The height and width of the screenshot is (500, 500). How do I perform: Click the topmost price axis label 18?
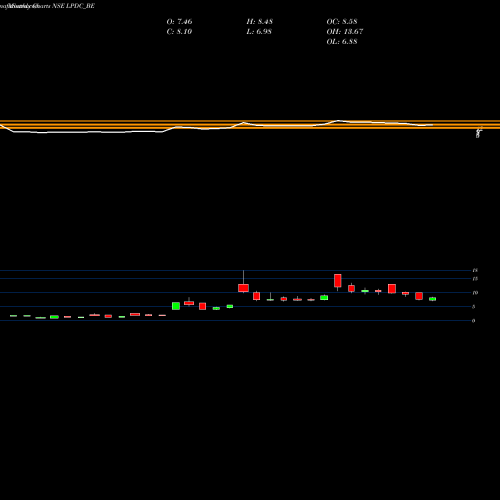click(475, 270)
